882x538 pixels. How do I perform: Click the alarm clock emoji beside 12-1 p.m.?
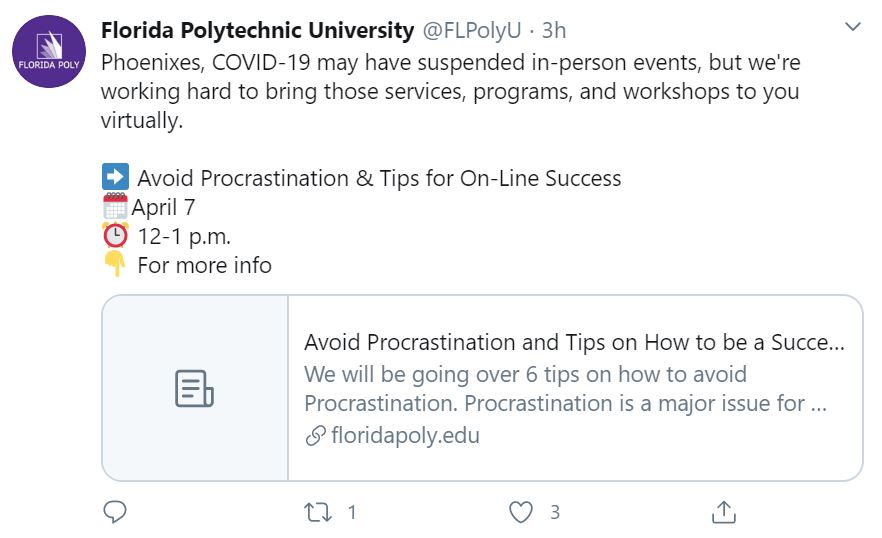pyautogui.click(x=115, y=235)
